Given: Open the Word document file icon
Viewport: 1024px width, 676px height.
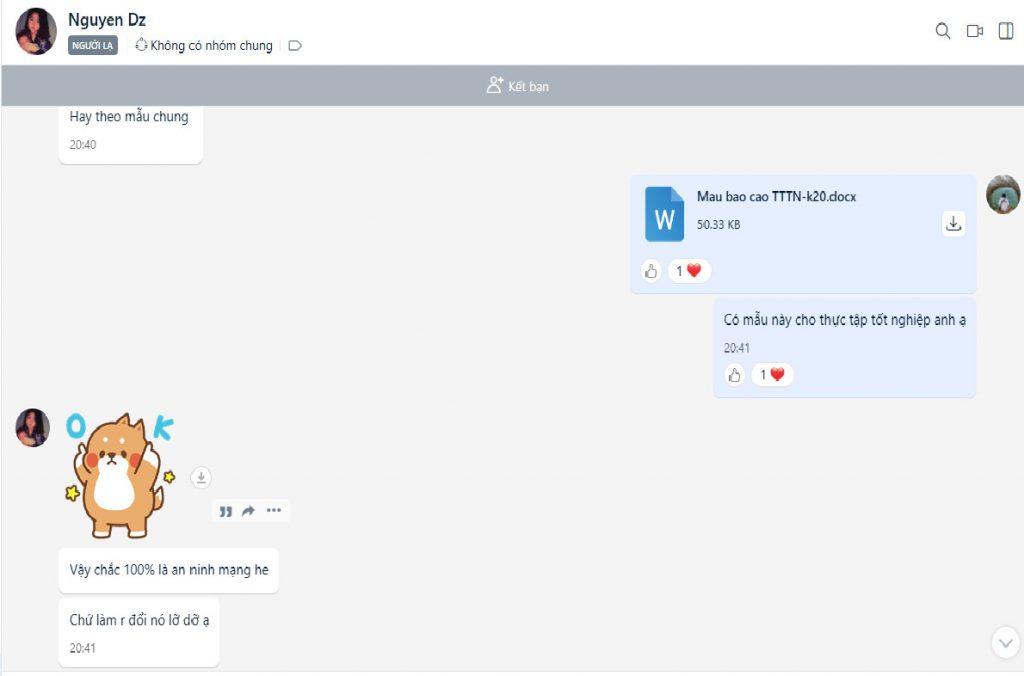Looking at the screenshot, I should (664, 214).
